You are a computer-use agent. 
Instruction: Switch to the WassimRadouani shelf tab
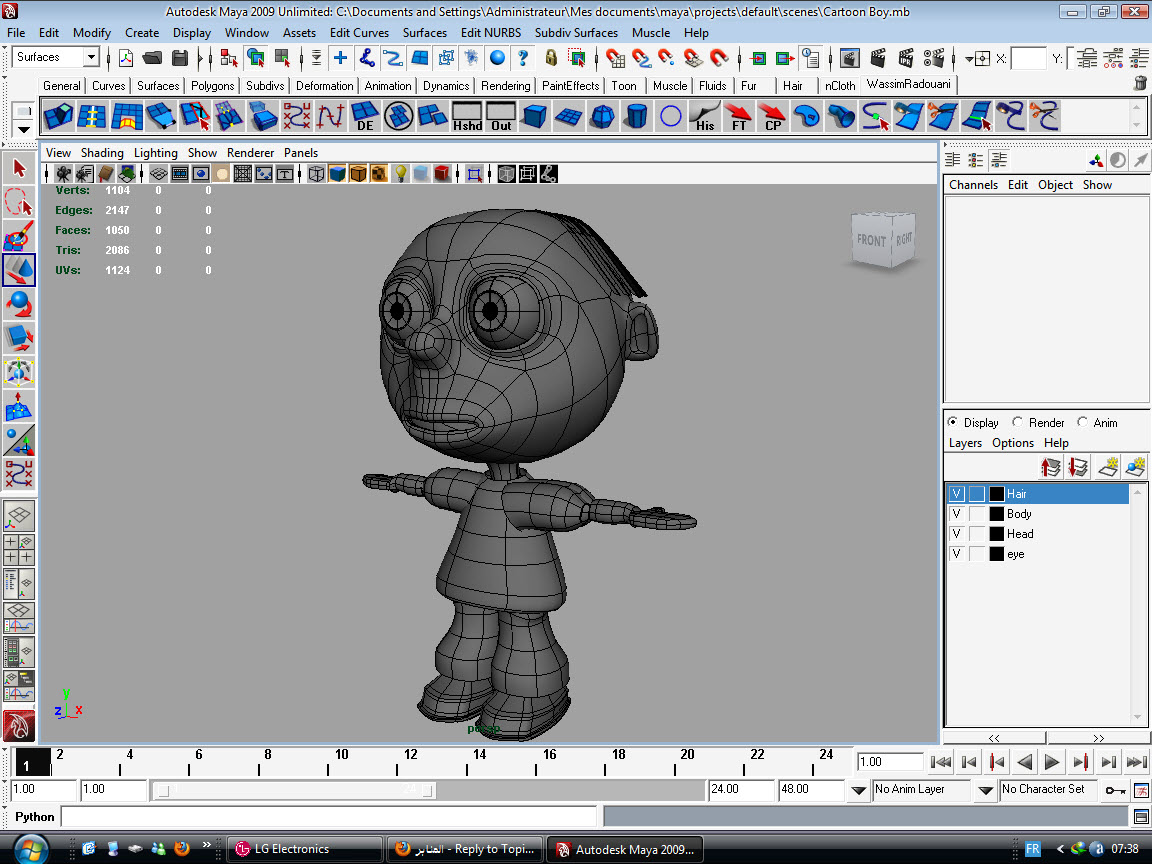coord(908,84)
